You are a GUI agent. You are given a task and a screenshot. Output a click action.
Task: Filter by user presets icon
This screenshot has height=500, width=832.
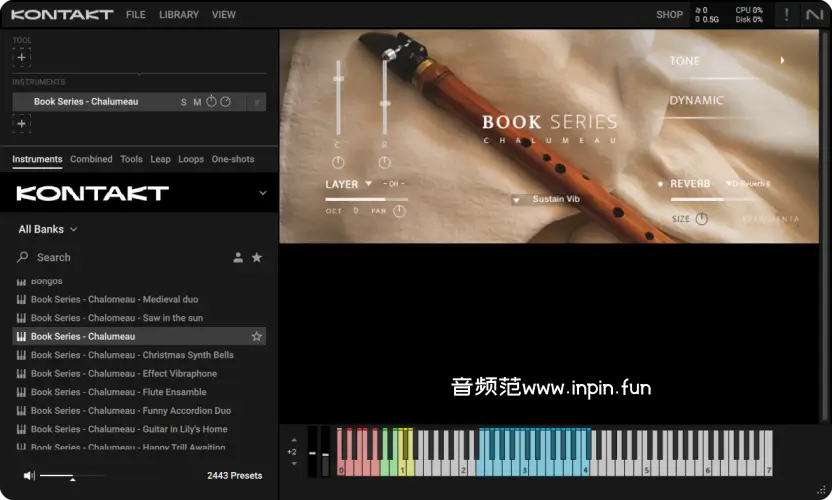[238, 257]
